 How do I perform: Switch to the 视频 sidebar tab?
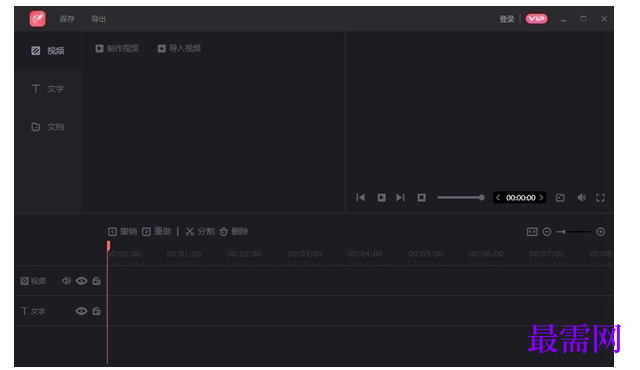pyautogui.click(x=48, y=51)
